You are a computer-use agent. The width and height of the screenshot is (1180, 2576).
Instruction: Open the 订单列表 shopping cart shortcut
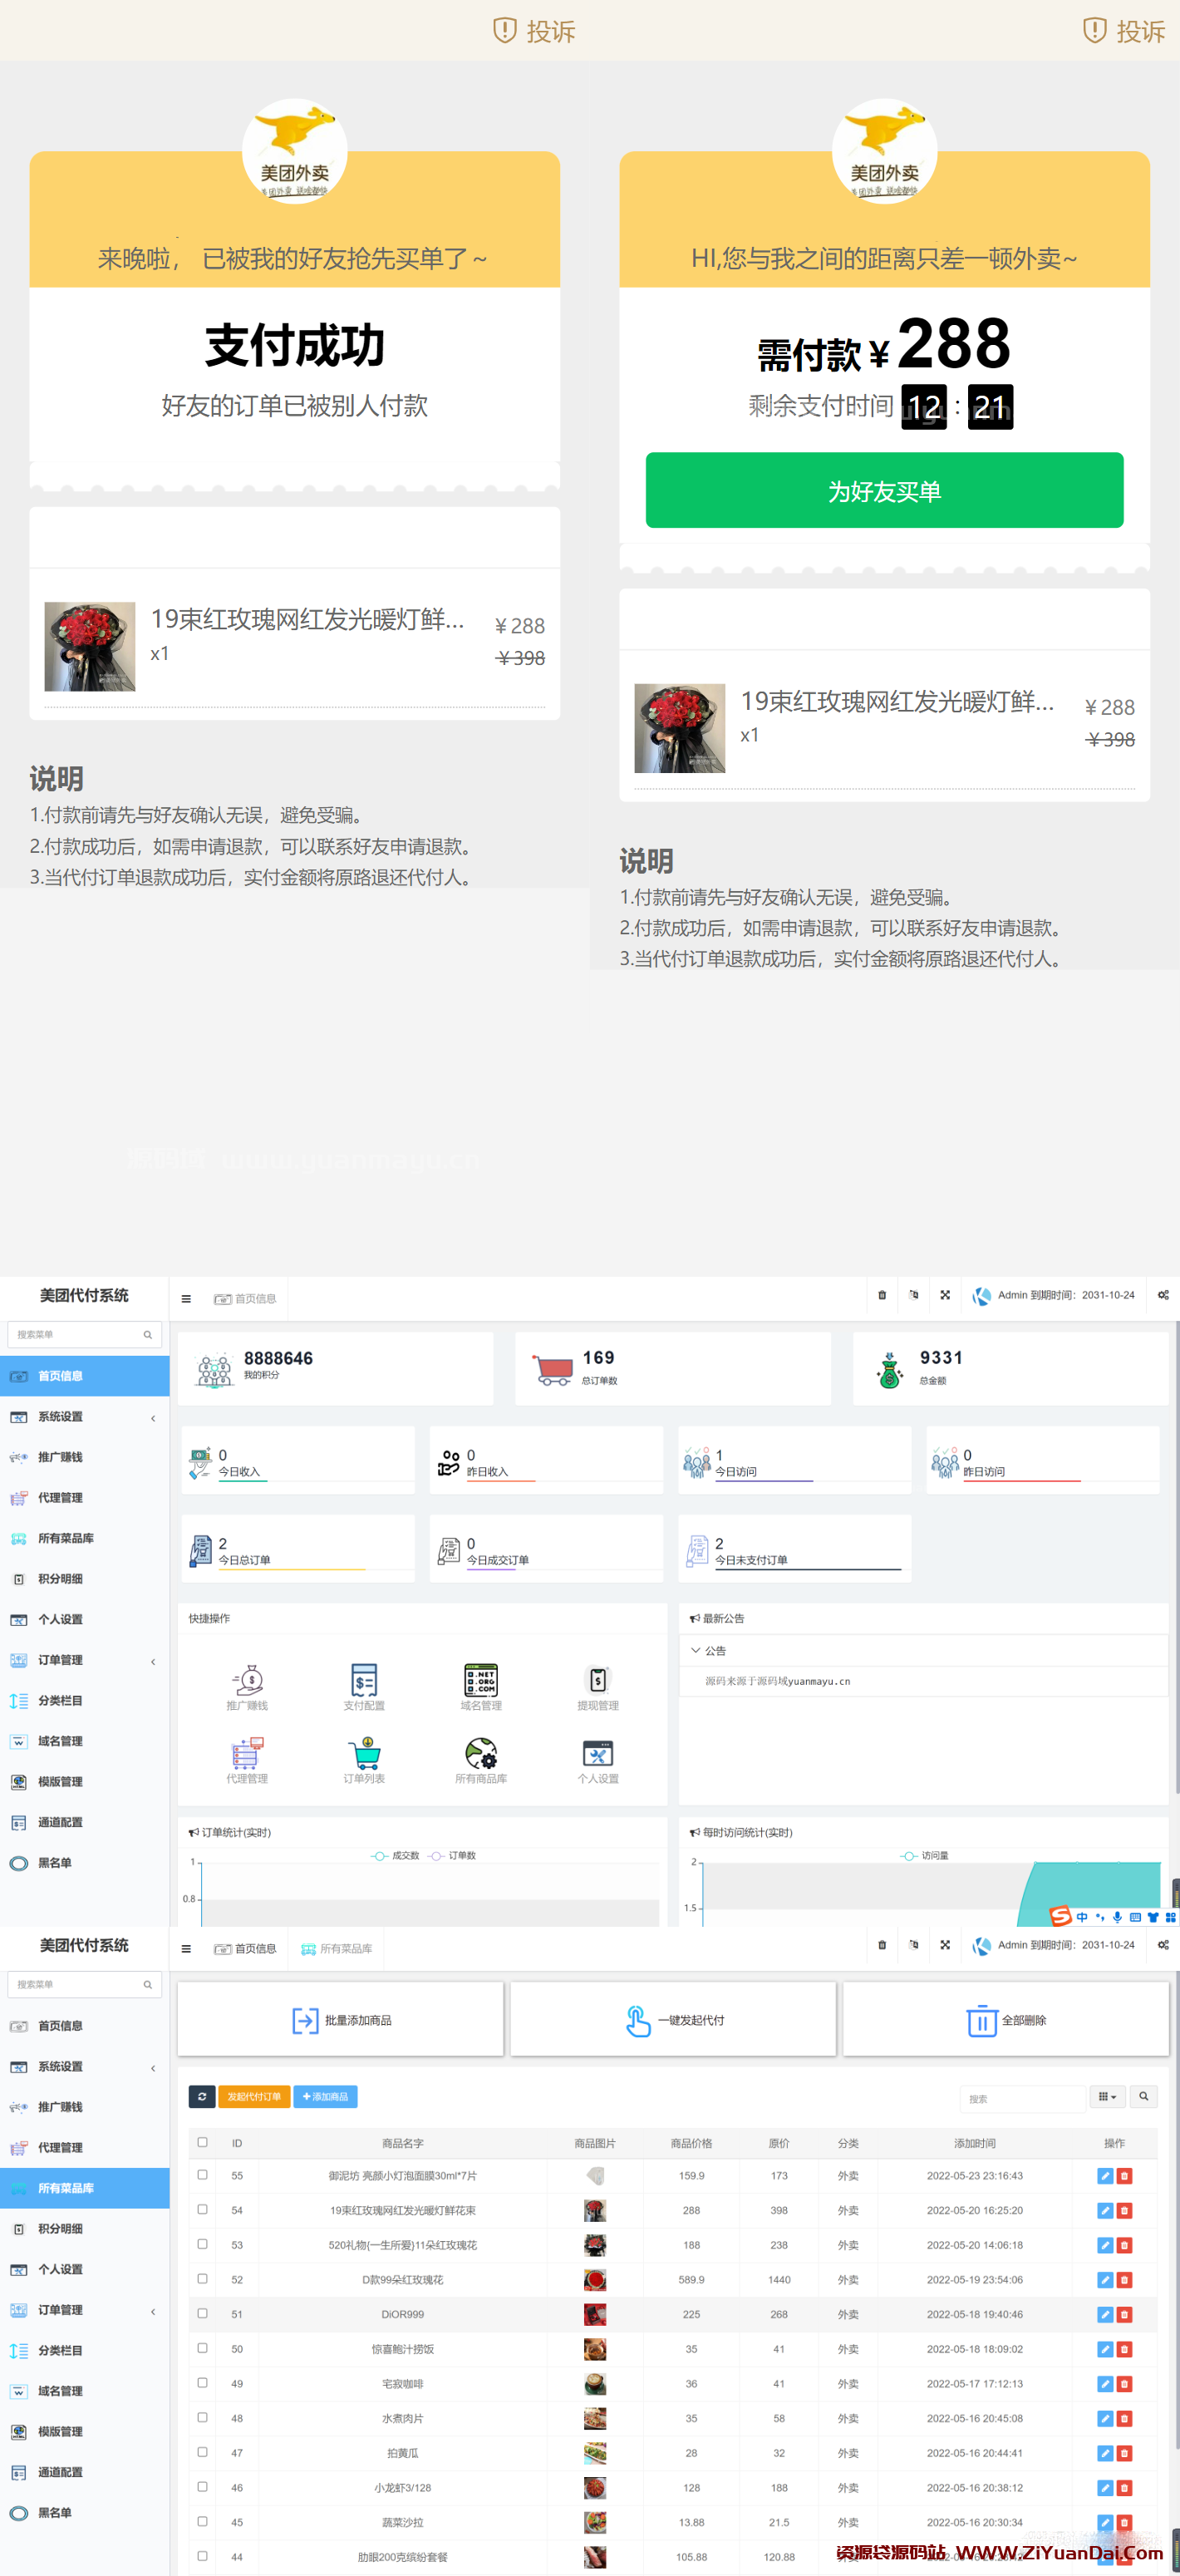click(x=364, y=1761)
